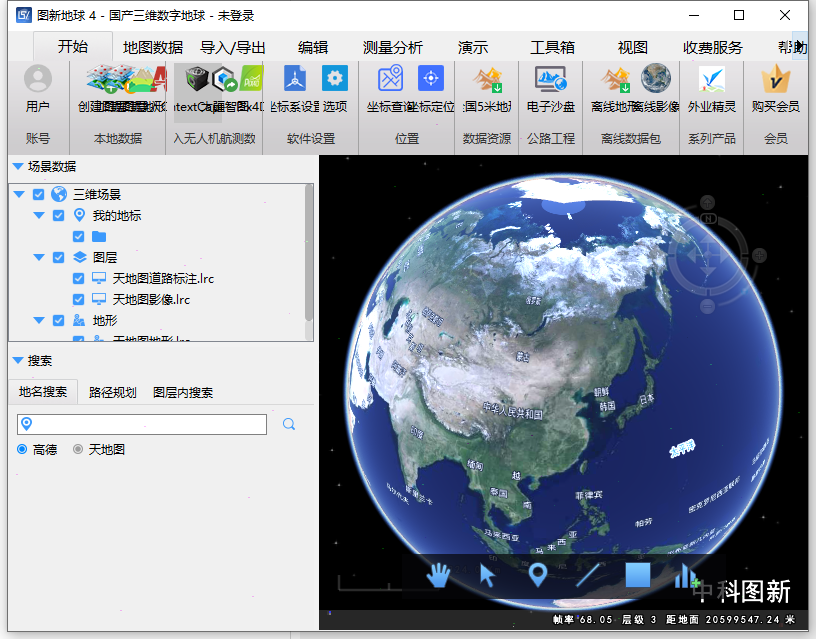Switch to the 地名搜索 tab

coord(43,392)
